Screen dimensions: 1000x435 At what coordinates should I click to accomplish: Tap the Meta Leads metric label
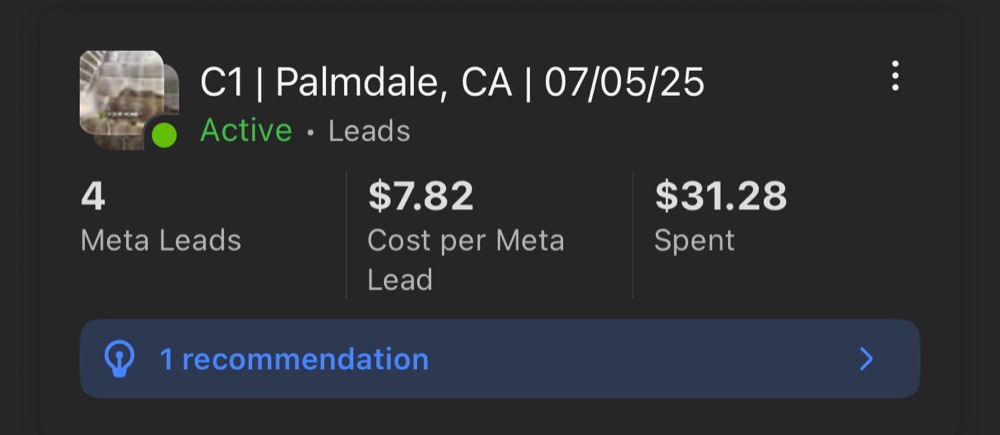161,240
